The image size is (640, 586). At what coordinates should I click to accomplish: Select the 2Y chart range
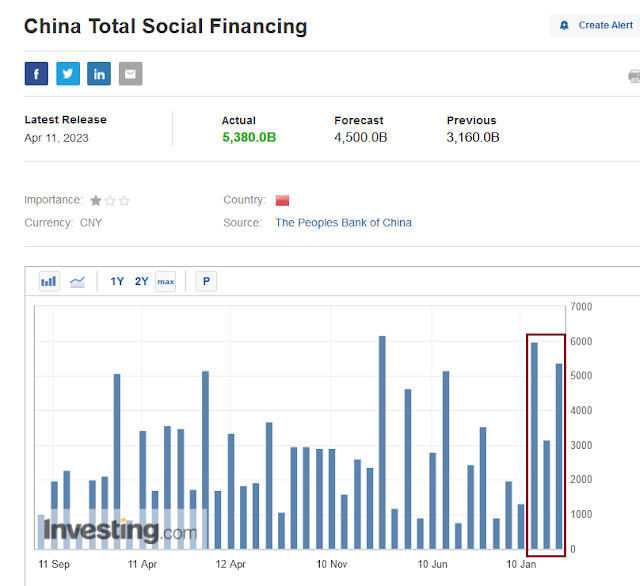click(x=141, y=282)
